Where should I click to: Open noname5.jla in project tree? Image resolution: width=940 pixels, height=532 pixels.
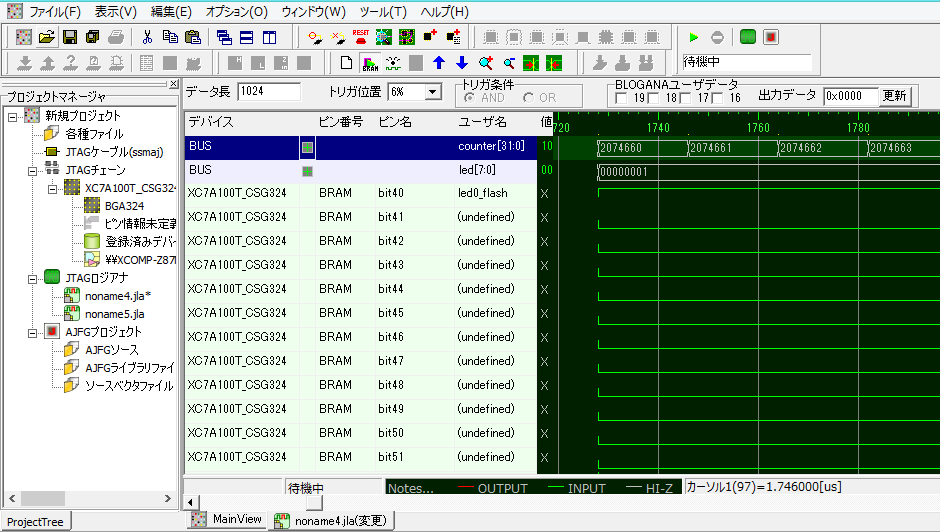tap(114, 313)
